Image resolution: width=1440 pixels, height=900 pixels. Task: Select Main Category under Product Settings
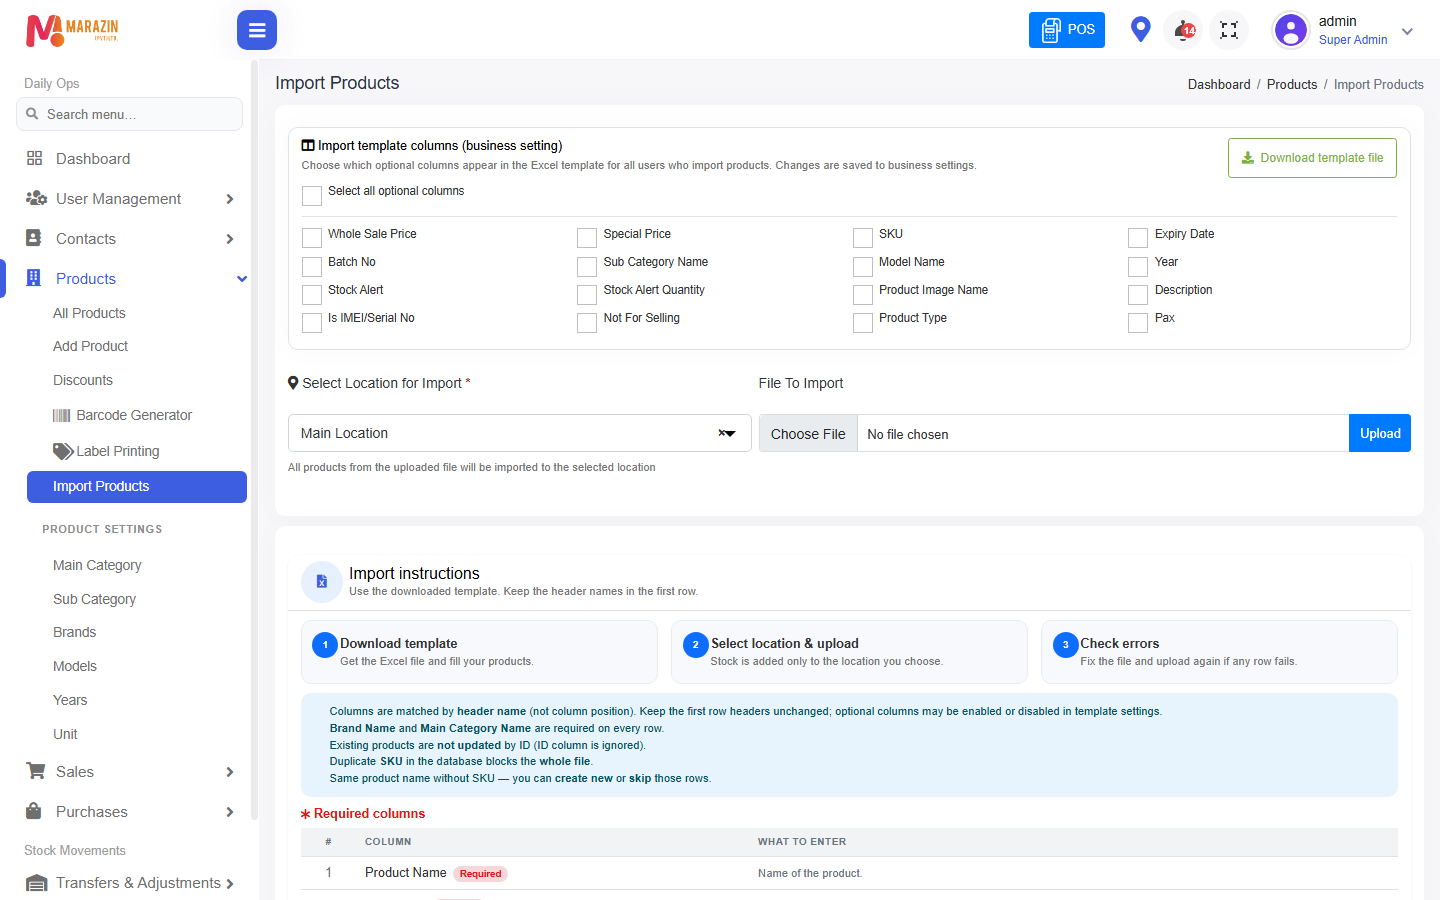pos(97,565)
